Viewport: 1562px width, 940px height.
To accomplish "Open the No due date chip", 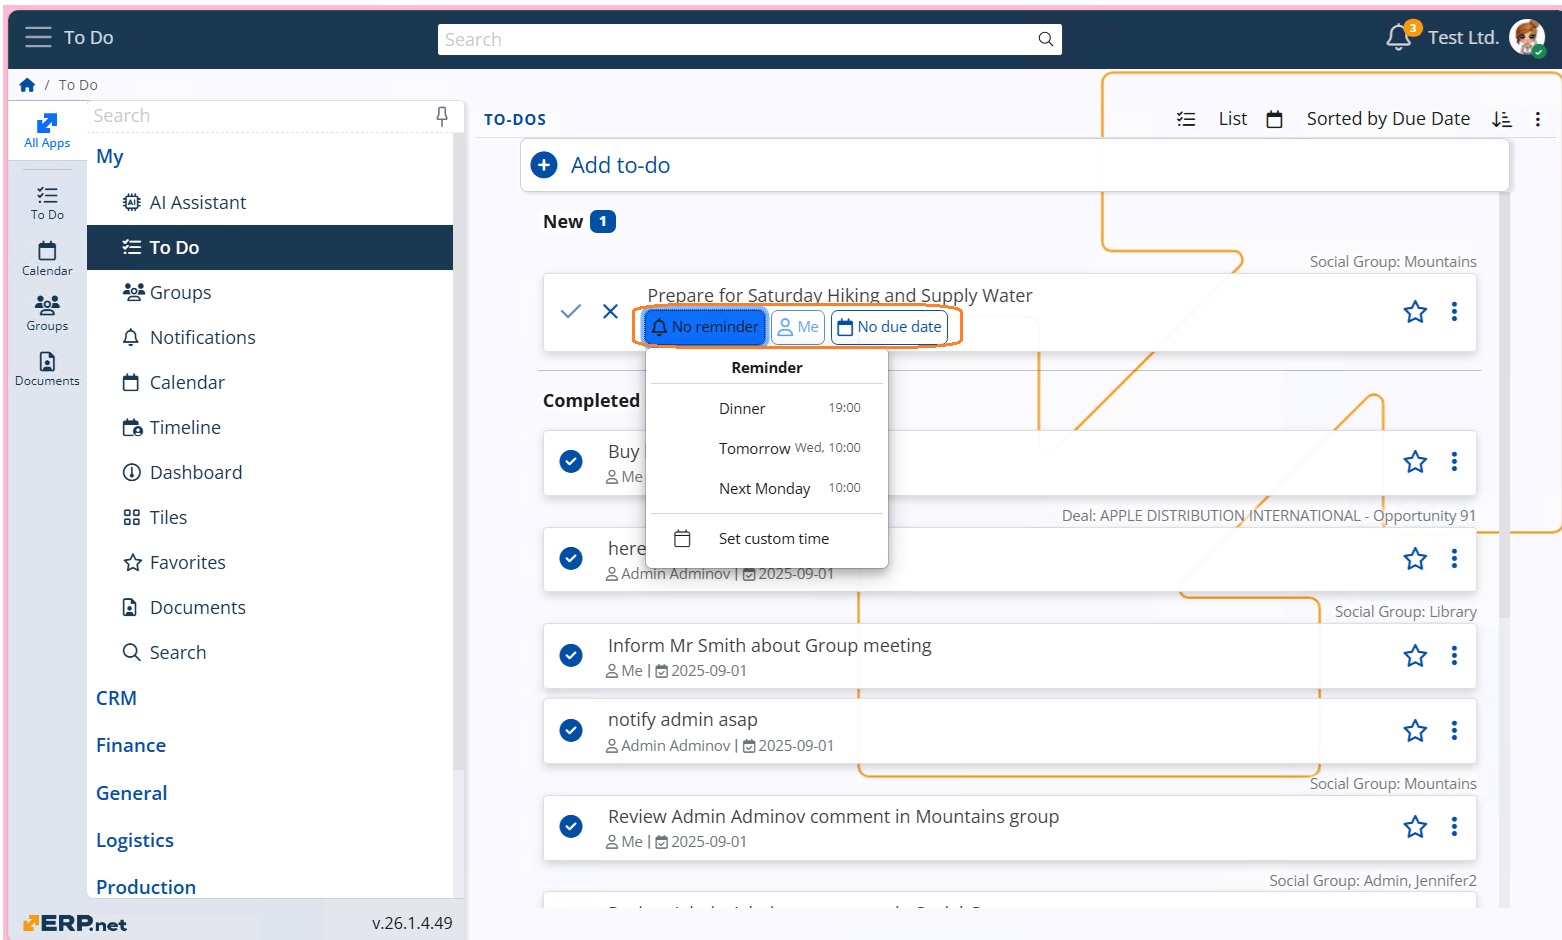I will [x=889, y=327].
